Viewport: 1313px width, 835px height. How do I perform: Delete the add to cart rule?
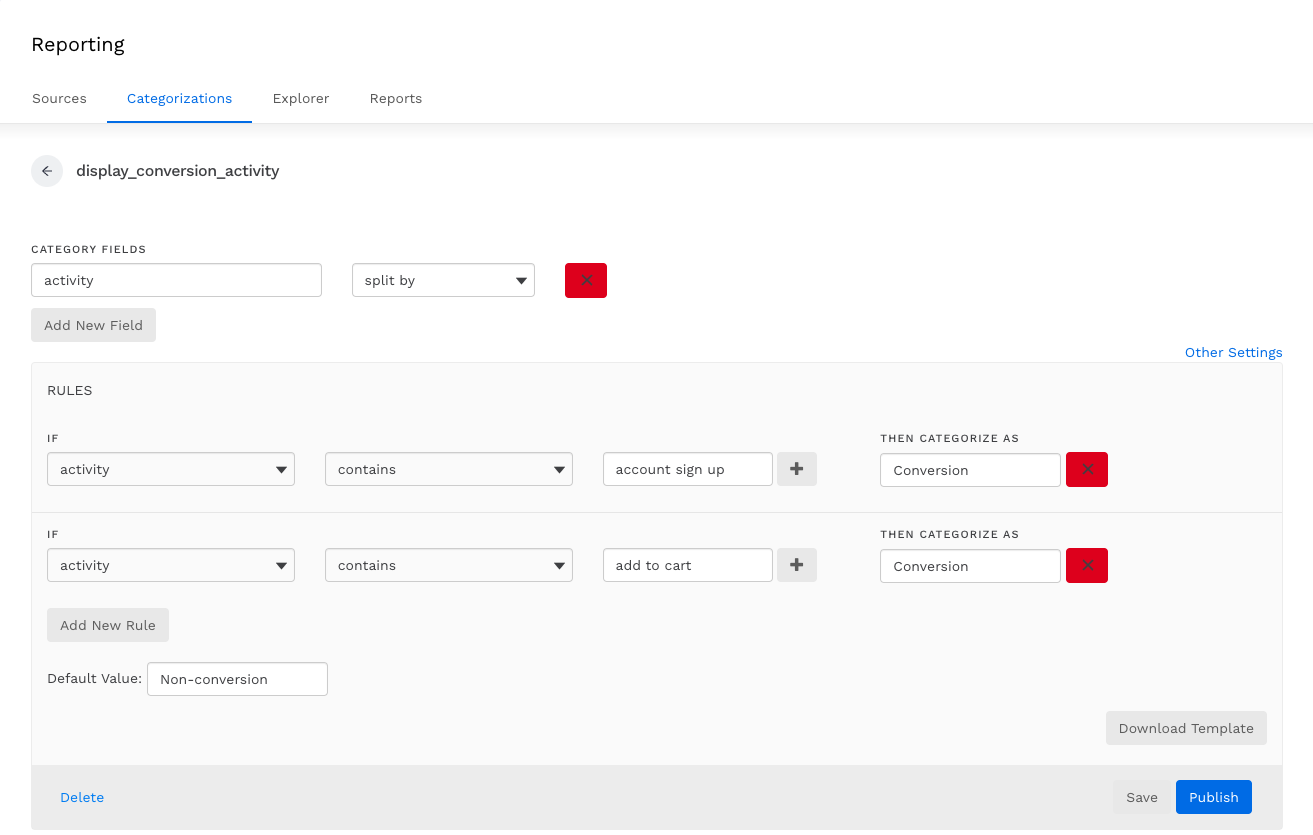tap(1087, 566)
